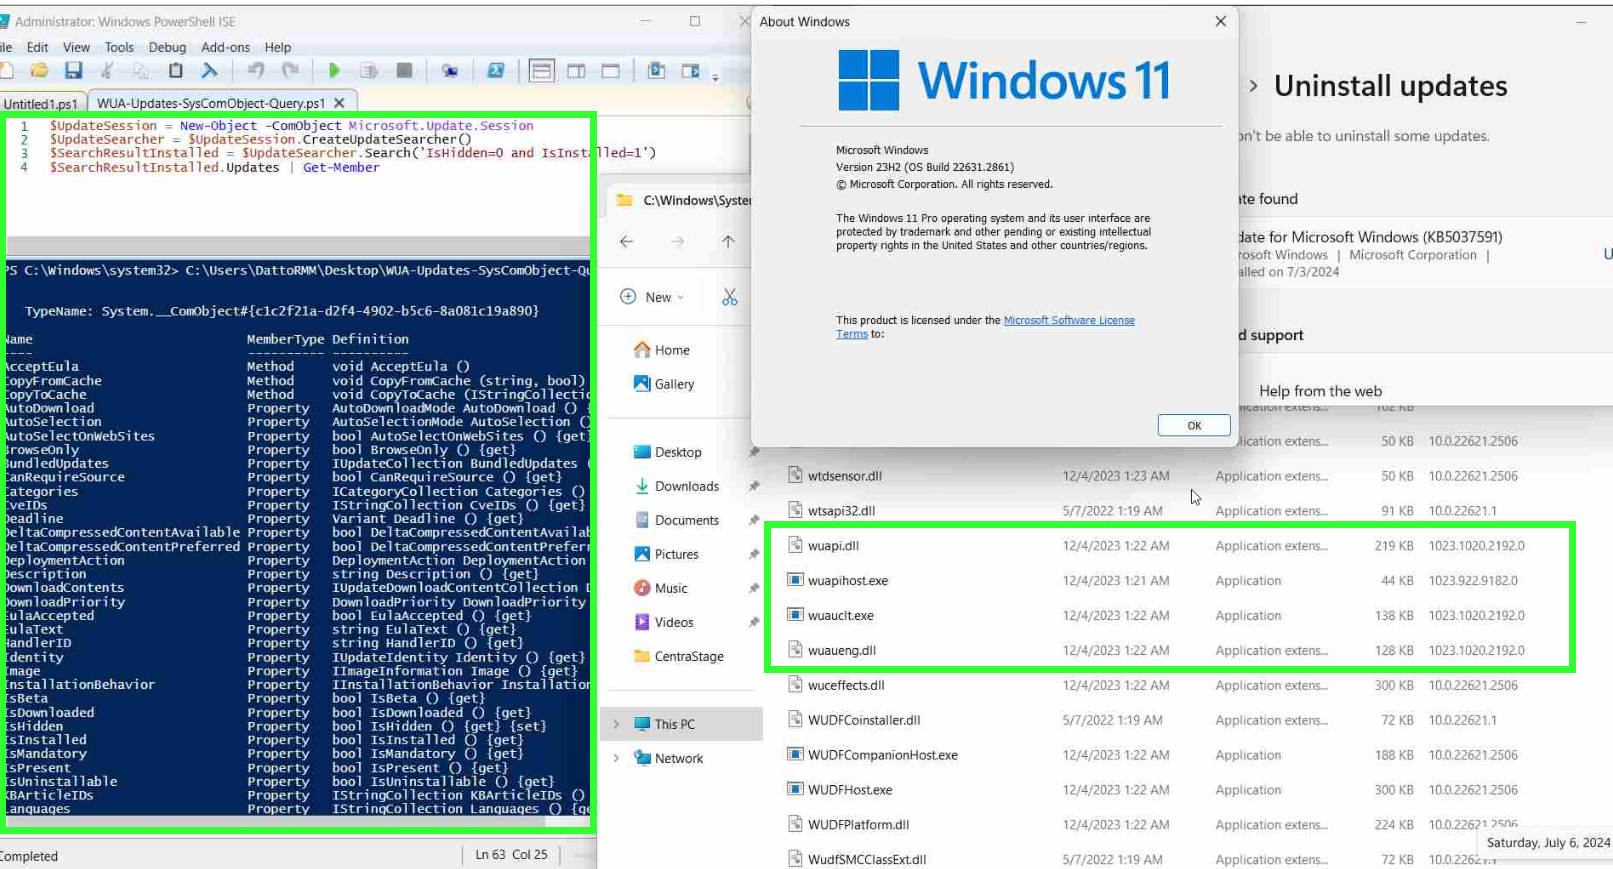
Task: Open script icon in PowerShell ISE toolbar
Action: coord(39,70)
